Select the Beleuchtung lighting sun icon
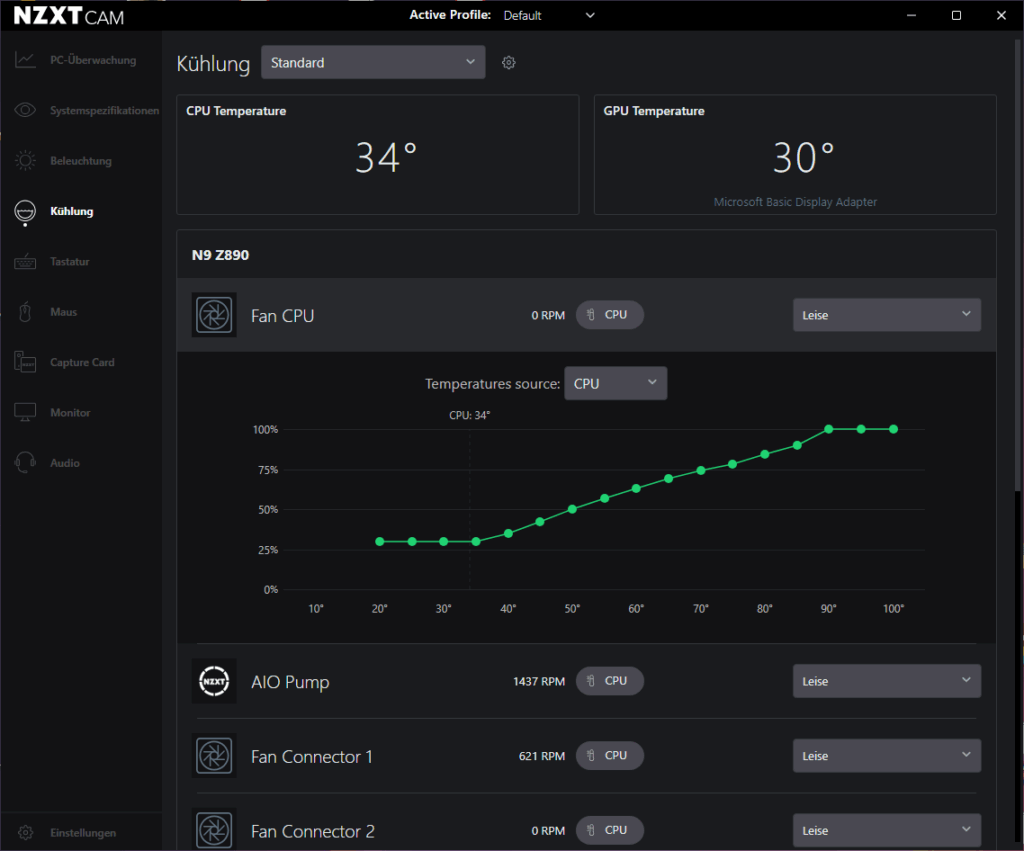Screen dimensions: 1024x851 pyautogui.click(x=26, y=161)
